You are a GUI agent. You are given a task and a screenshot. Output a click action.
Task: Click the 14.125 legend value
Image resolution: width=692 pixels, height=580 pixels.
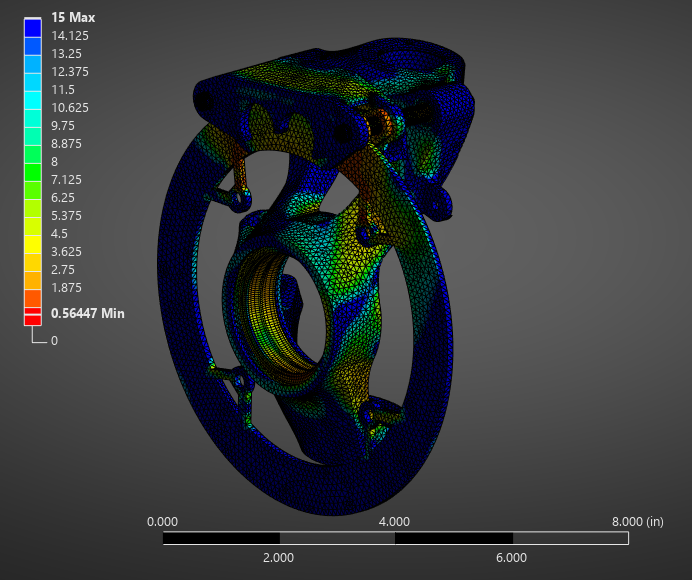[x=70, y=36]
